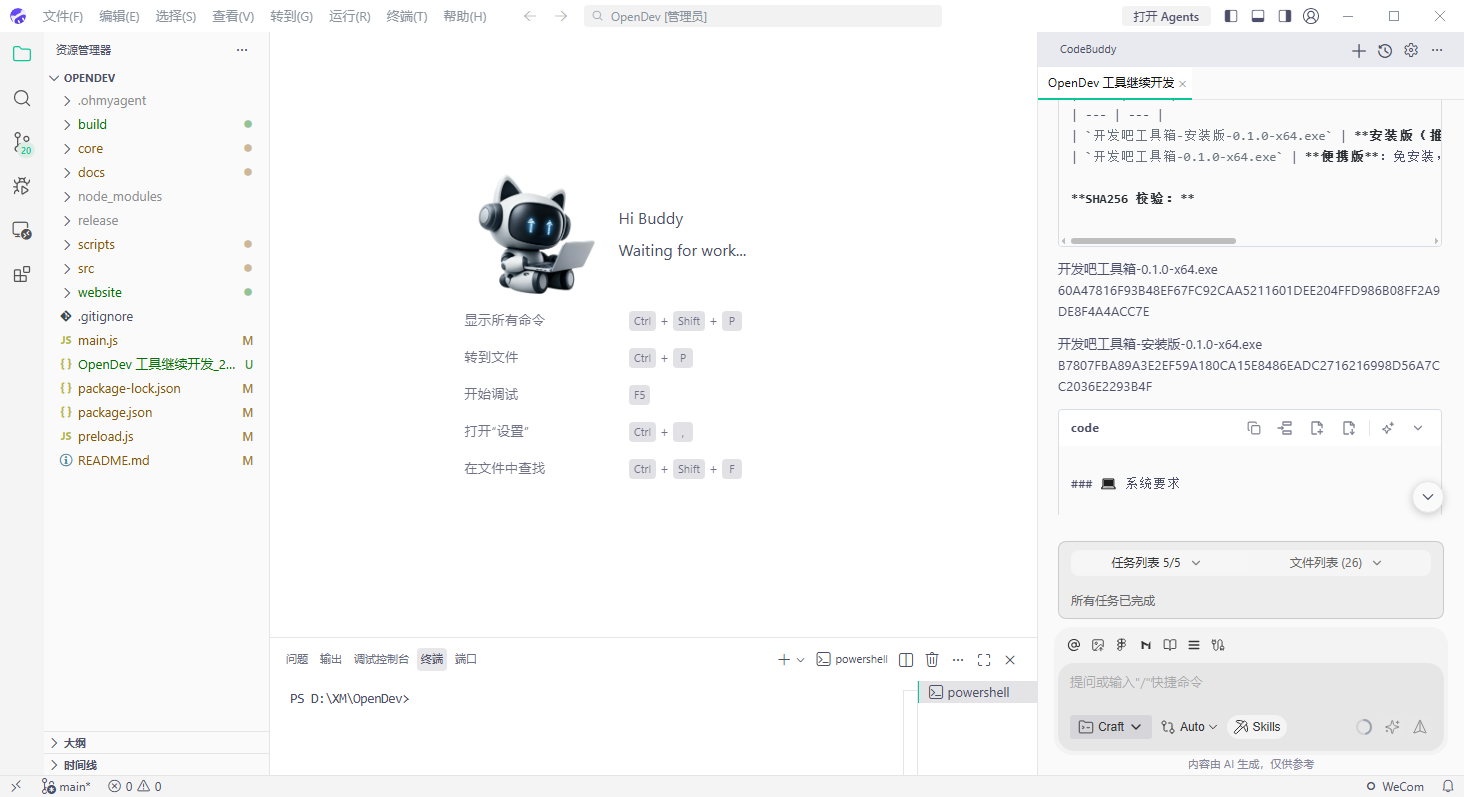Open the account profile icon in title bar
The height and width of the screenshot is (797, 1464).
pos(1311,16)
